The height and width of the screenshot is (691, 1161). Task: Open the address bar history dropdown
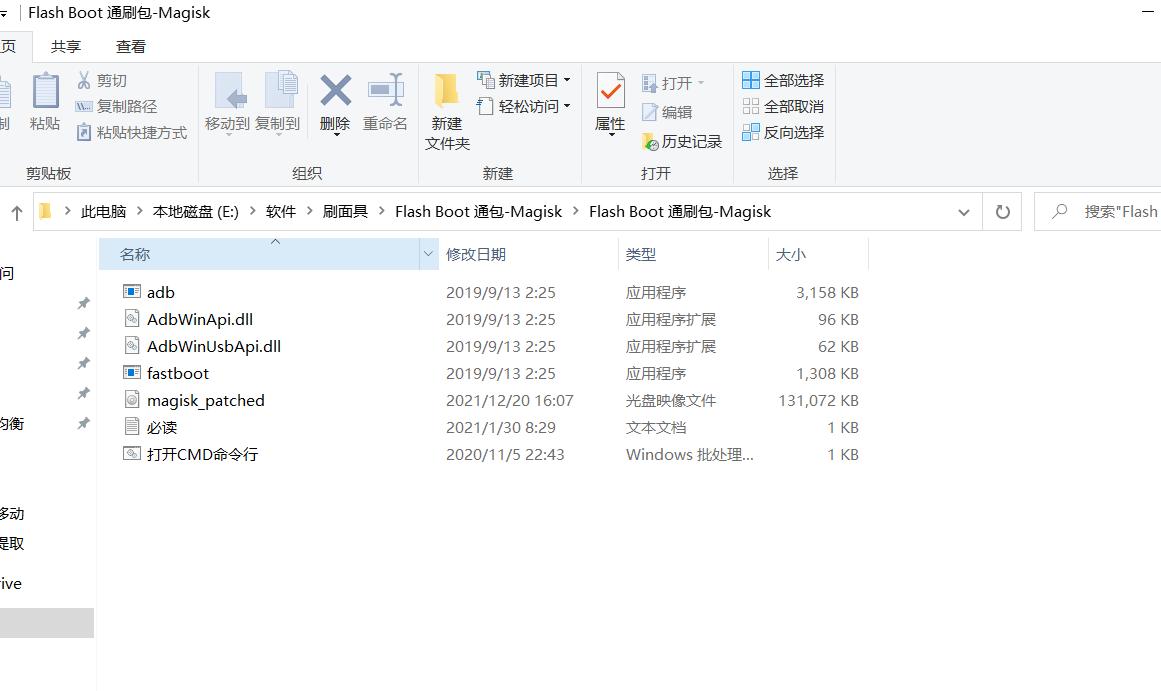963,211
